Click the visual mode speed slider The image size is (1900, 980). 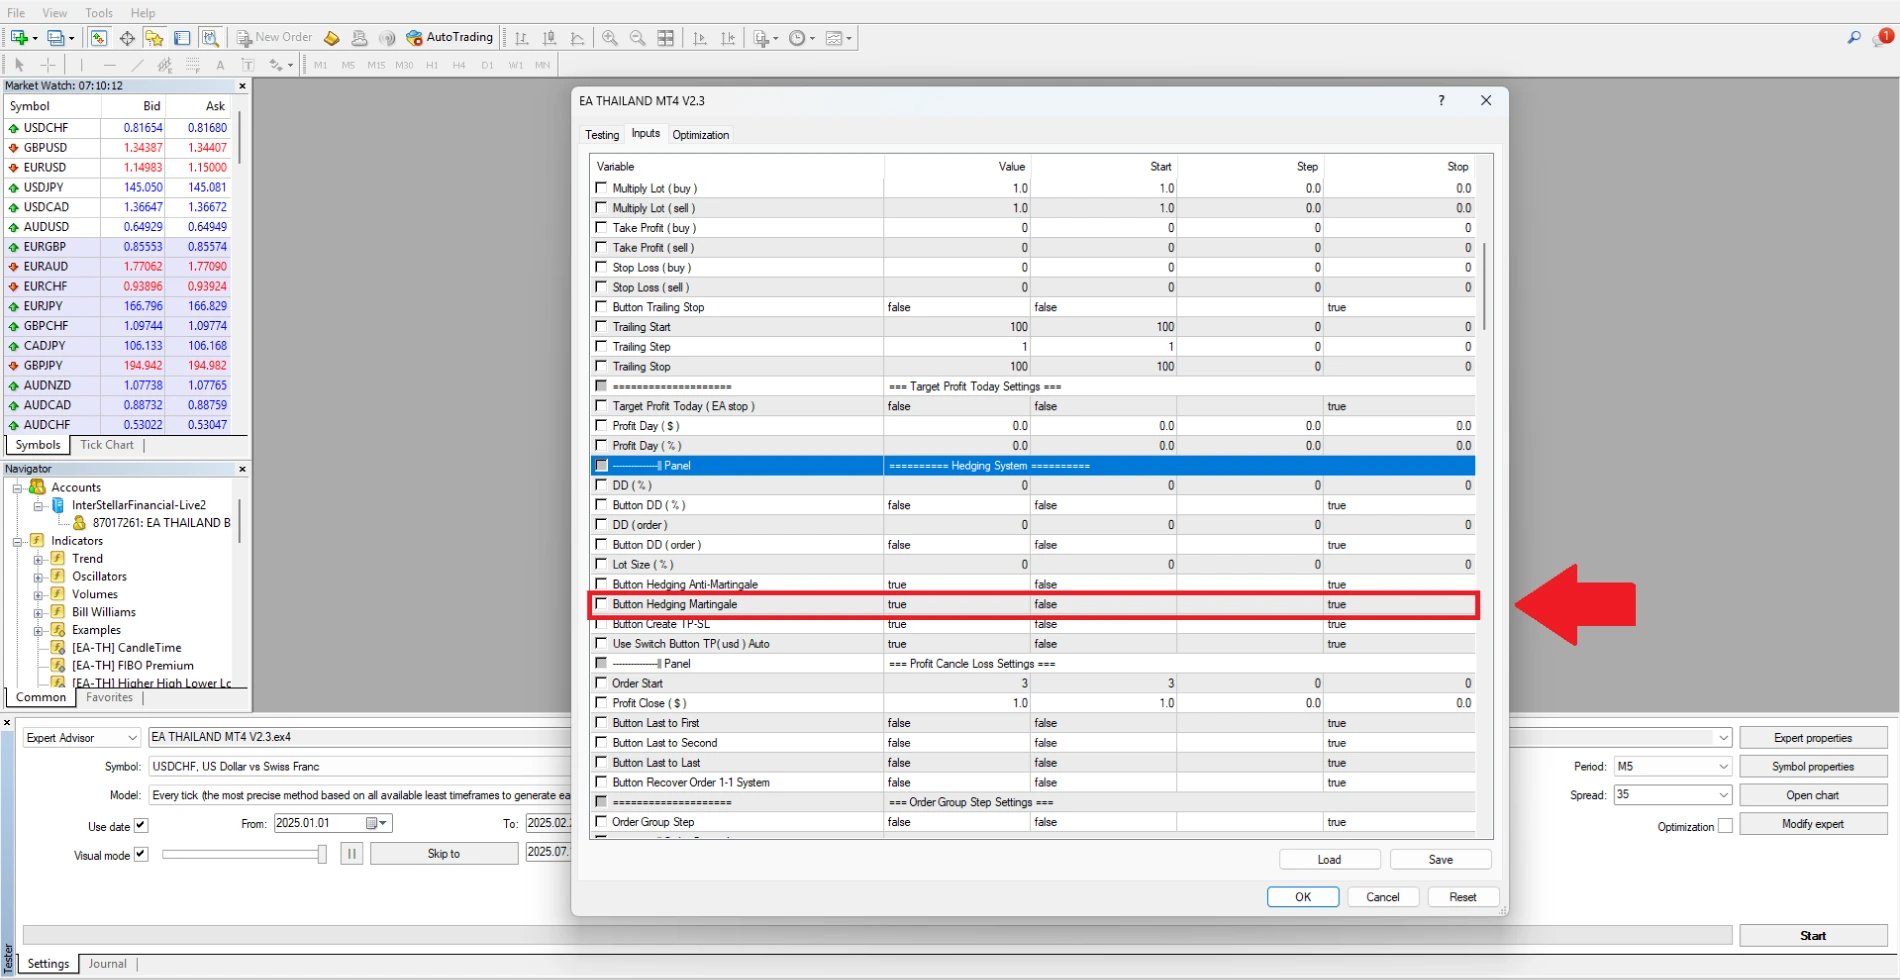[x=243, y=854]
